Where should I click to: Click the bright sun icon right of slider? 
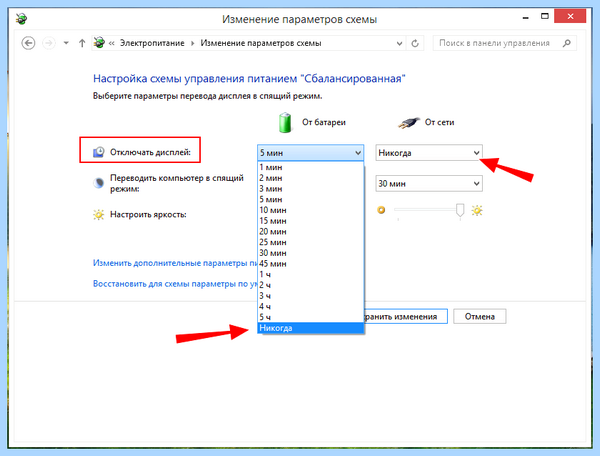477,210
